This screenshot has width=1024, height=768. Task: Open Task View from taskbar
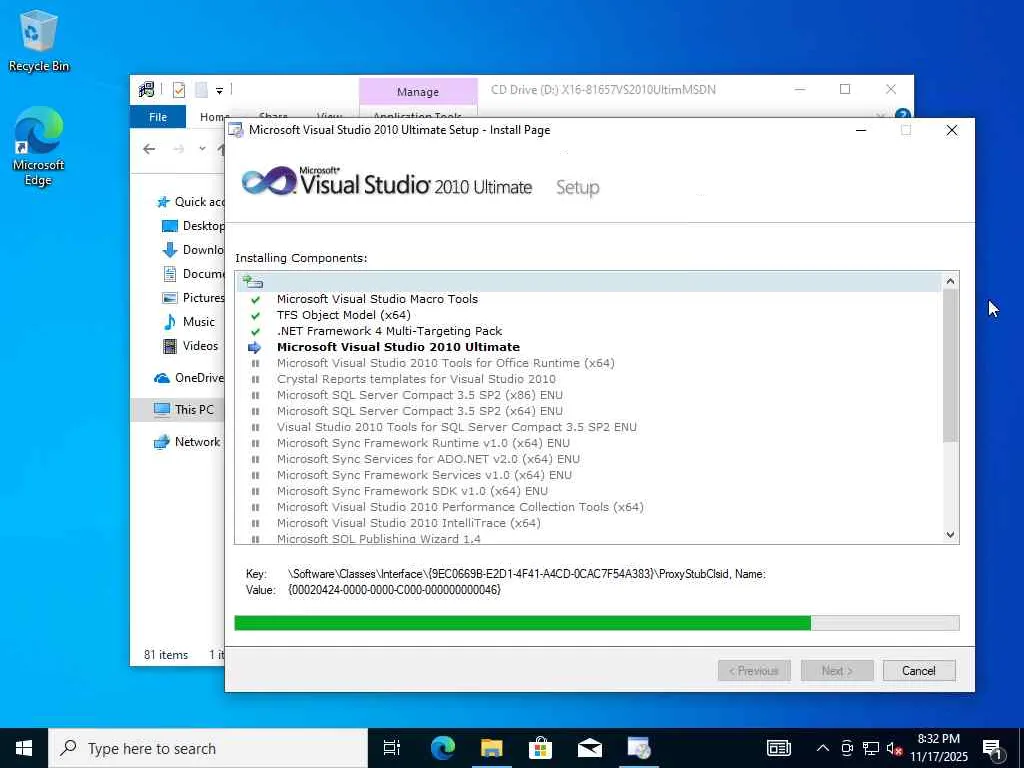[x=392, y=748]
